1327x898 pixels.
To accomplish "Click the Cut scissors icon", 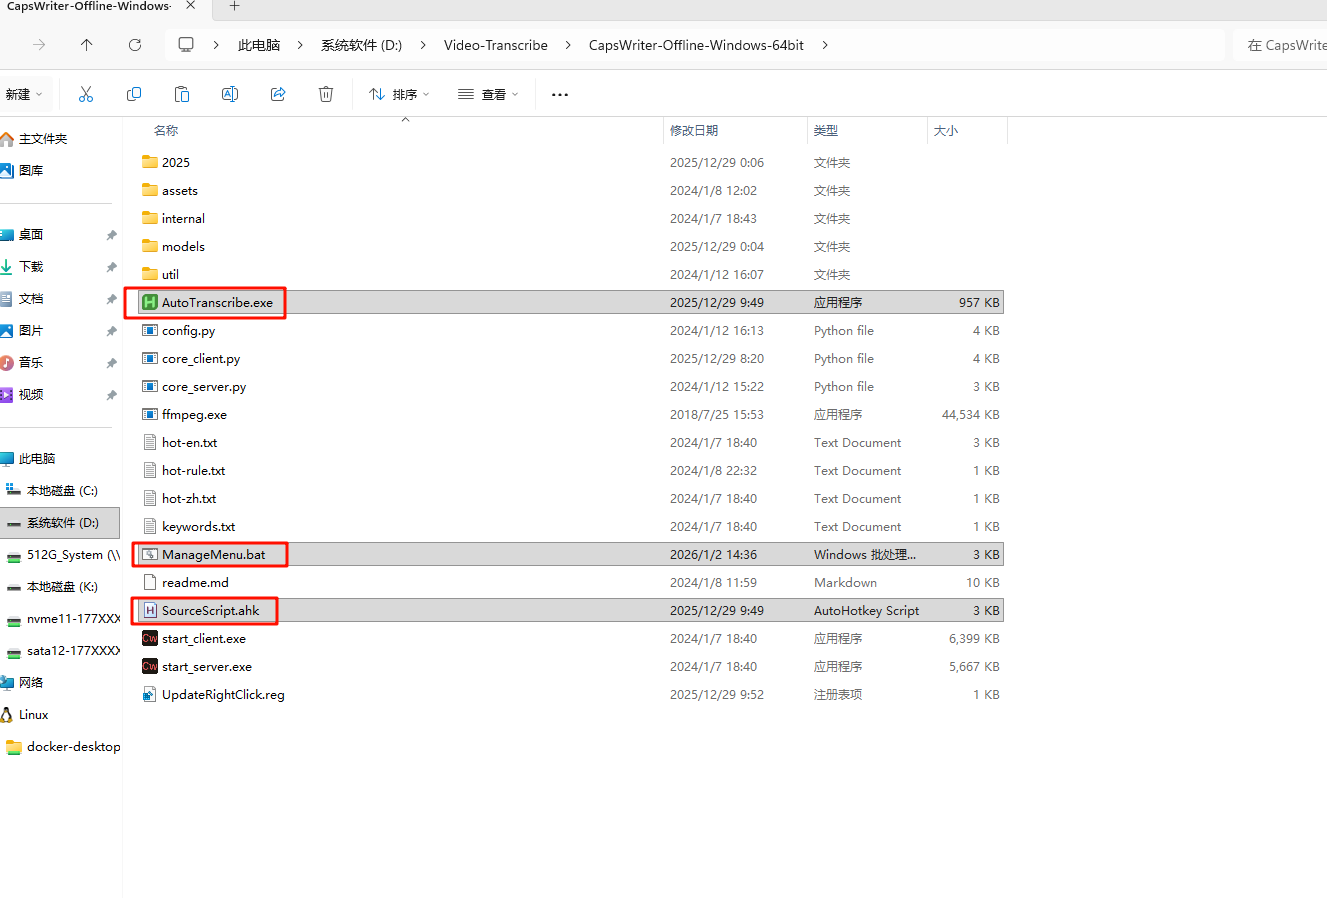I will [x=86, y=94].
